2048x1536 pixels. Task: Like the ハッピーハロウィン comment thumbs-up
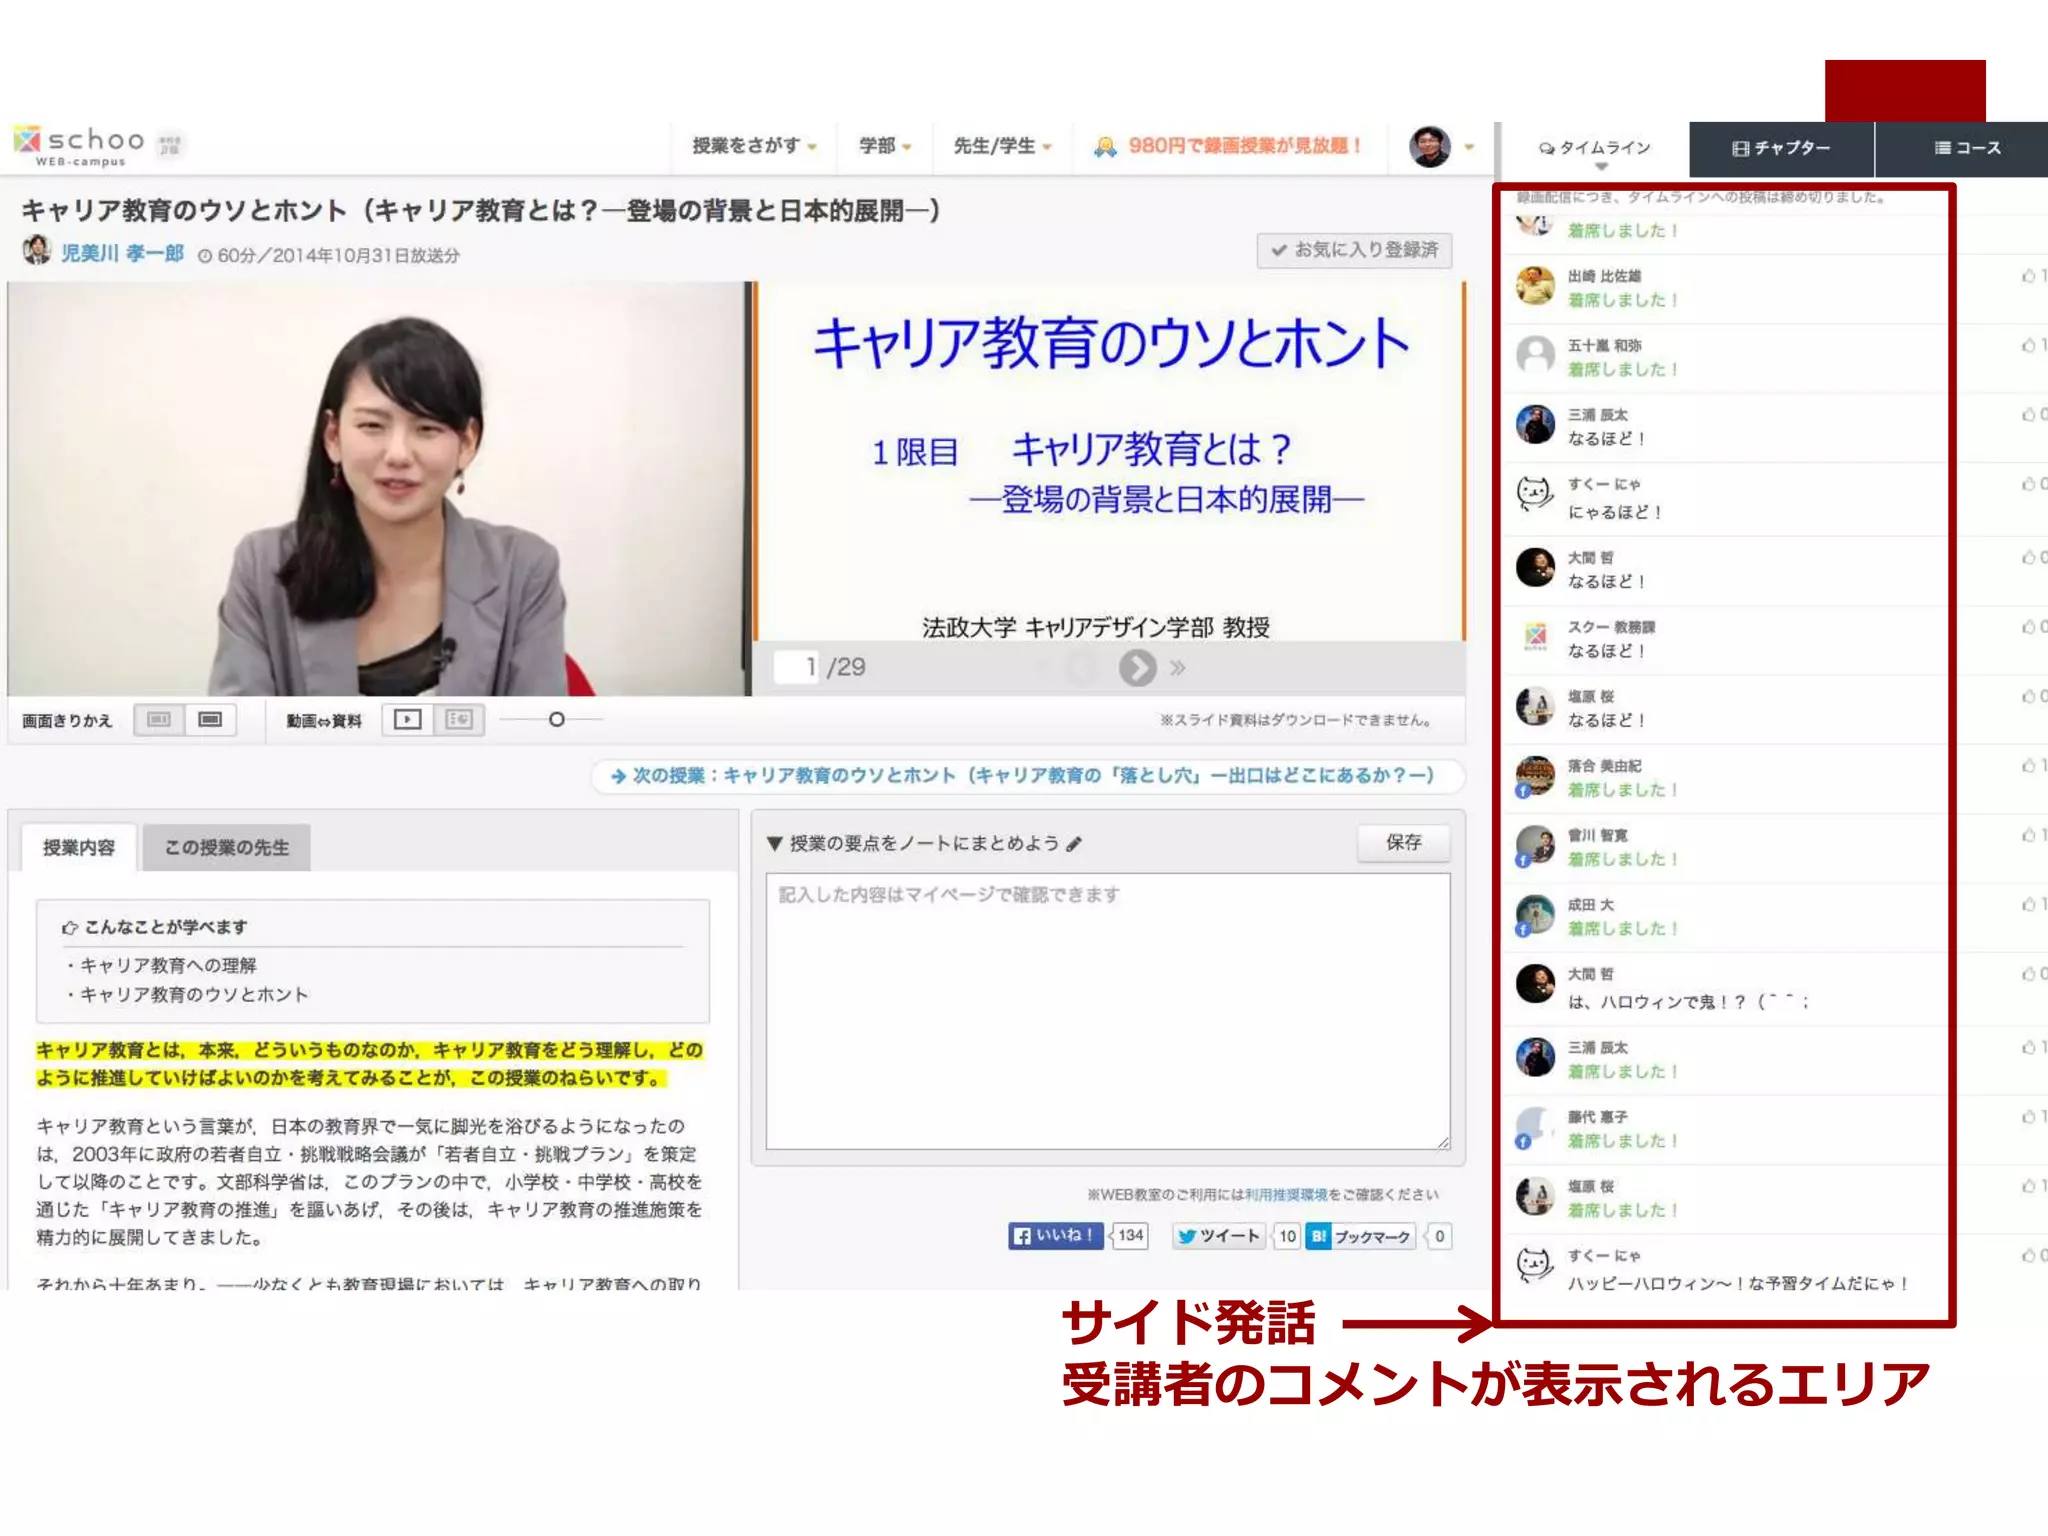(x=2029, y=1256)
